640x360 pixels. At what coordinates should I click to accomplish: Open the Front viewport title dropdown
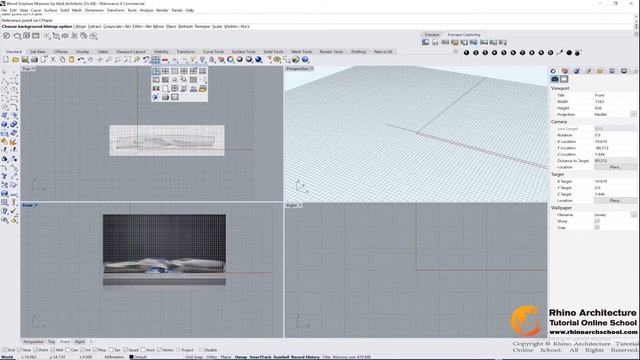(x=36, y=205)
